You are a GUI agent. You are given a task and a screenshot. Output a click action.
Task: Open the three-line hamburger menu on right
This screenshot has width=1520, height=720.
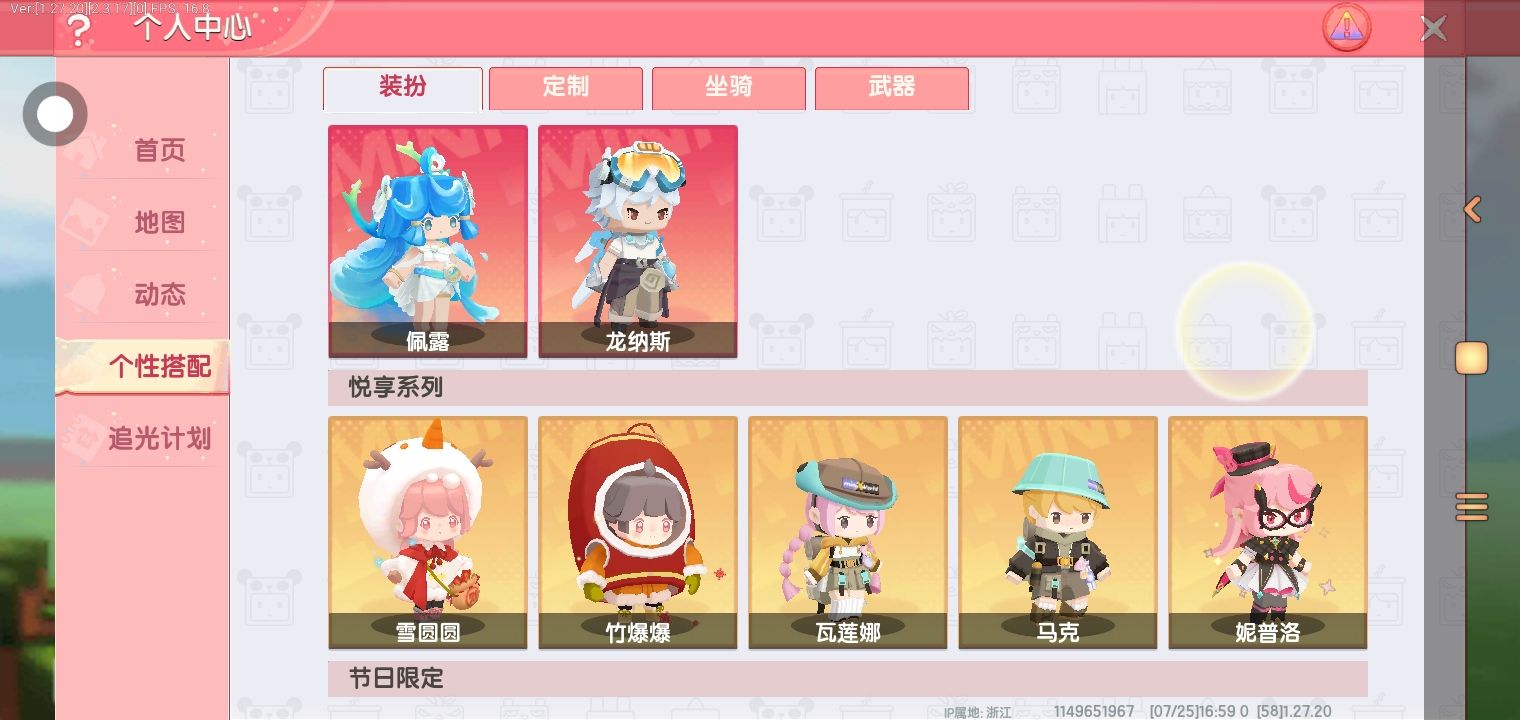(1471, 507)
